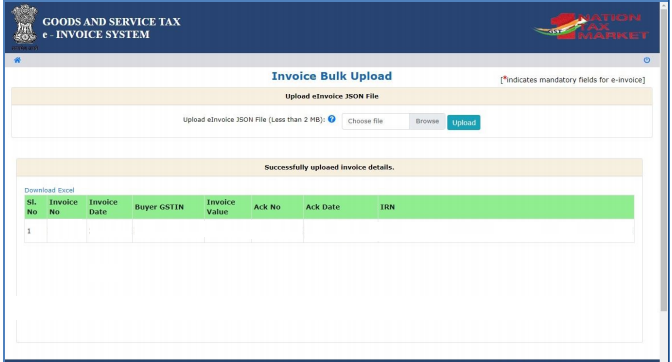672x362 pixels.
Task: Click the One Nation Tax Market logo
Action: point(591,27)
